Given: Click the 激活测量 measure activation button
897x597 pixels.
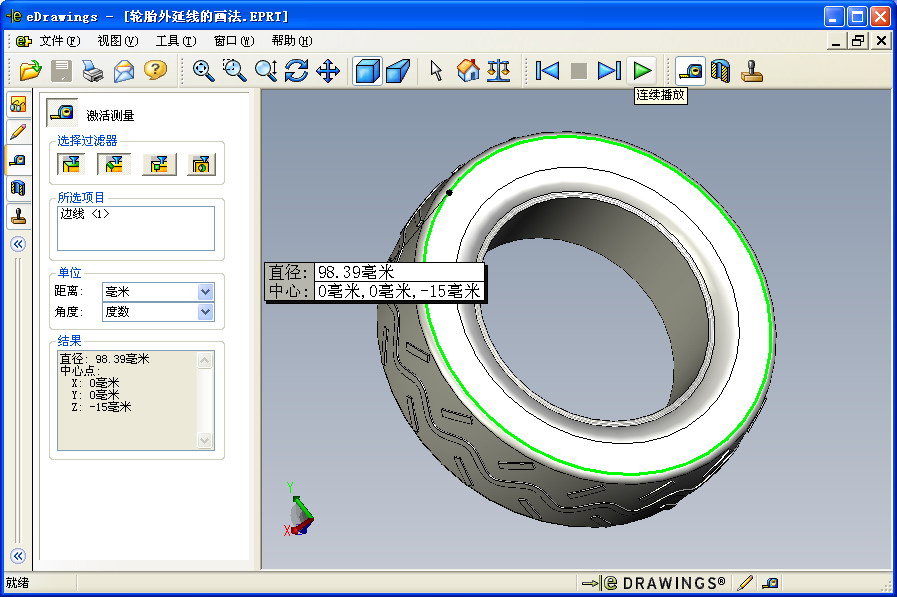Looking at the screenshot, I should (62, 112).
